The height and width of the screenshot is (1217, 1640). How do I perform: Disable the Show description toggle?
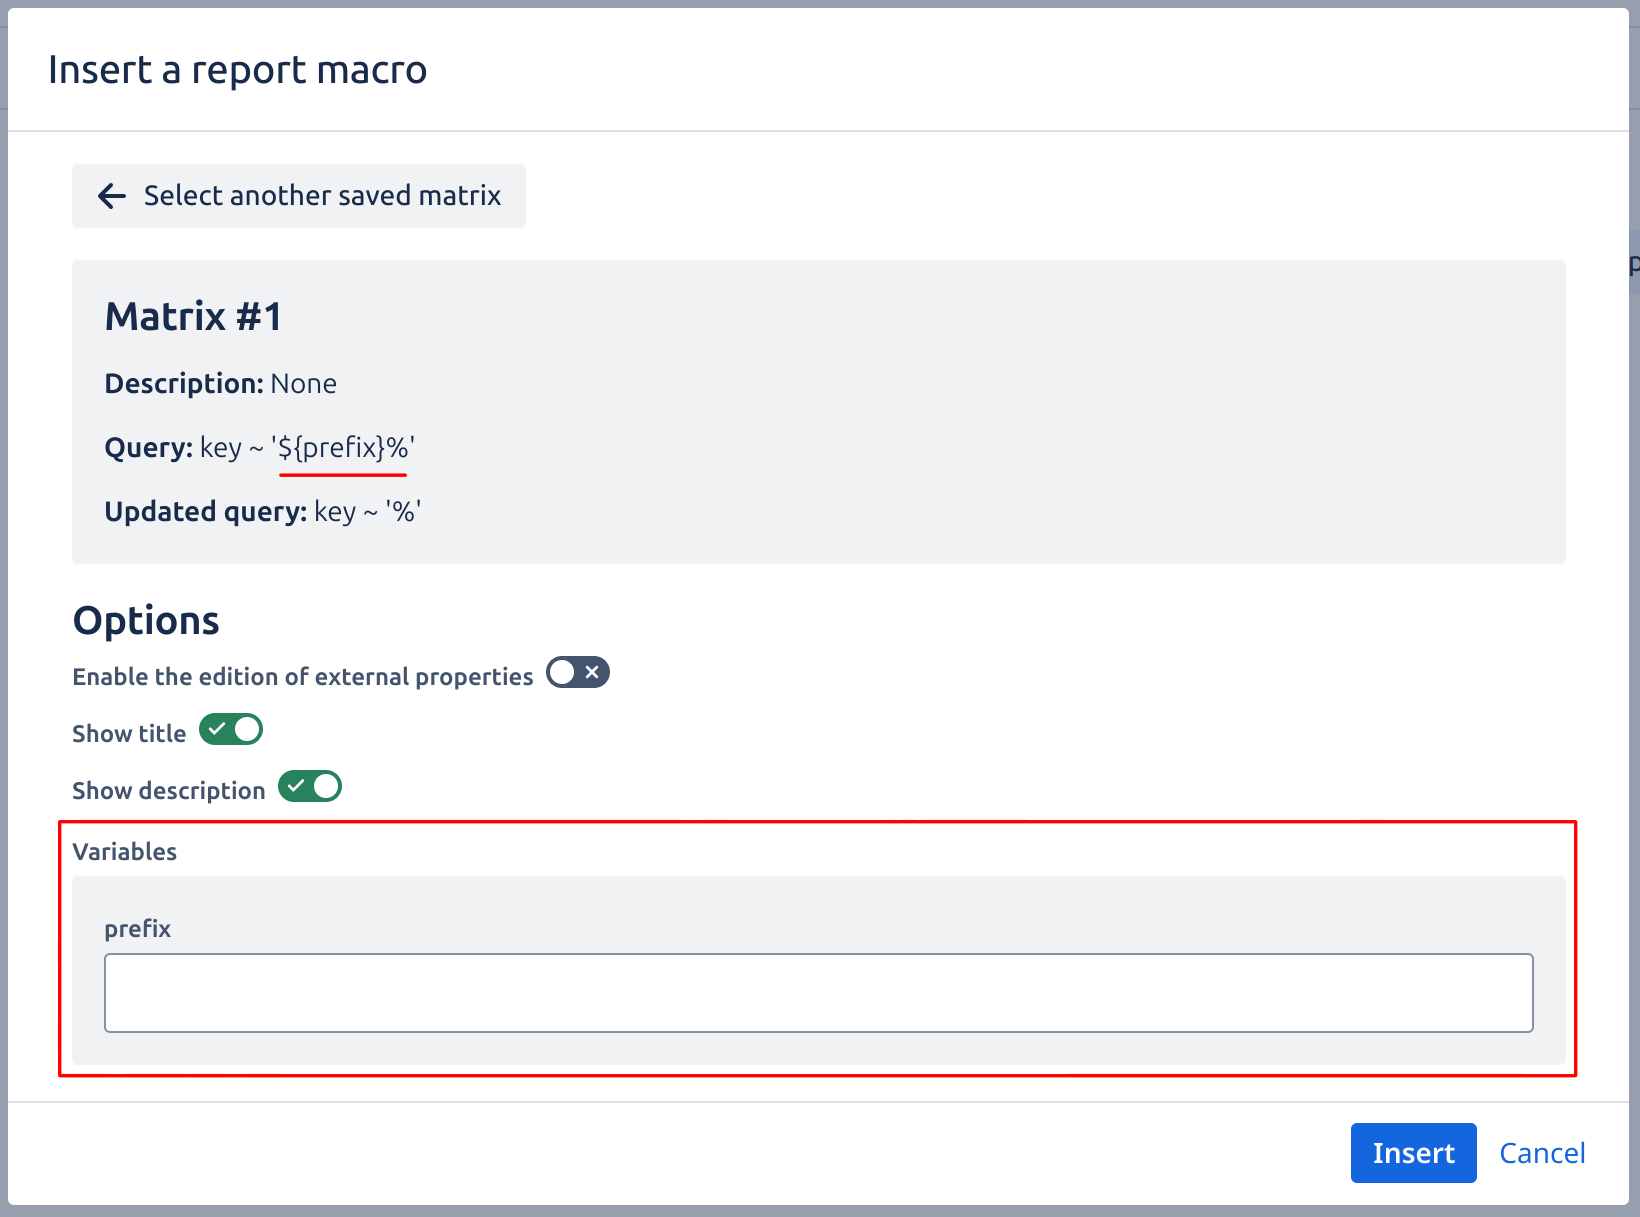[x=310, y=787]
